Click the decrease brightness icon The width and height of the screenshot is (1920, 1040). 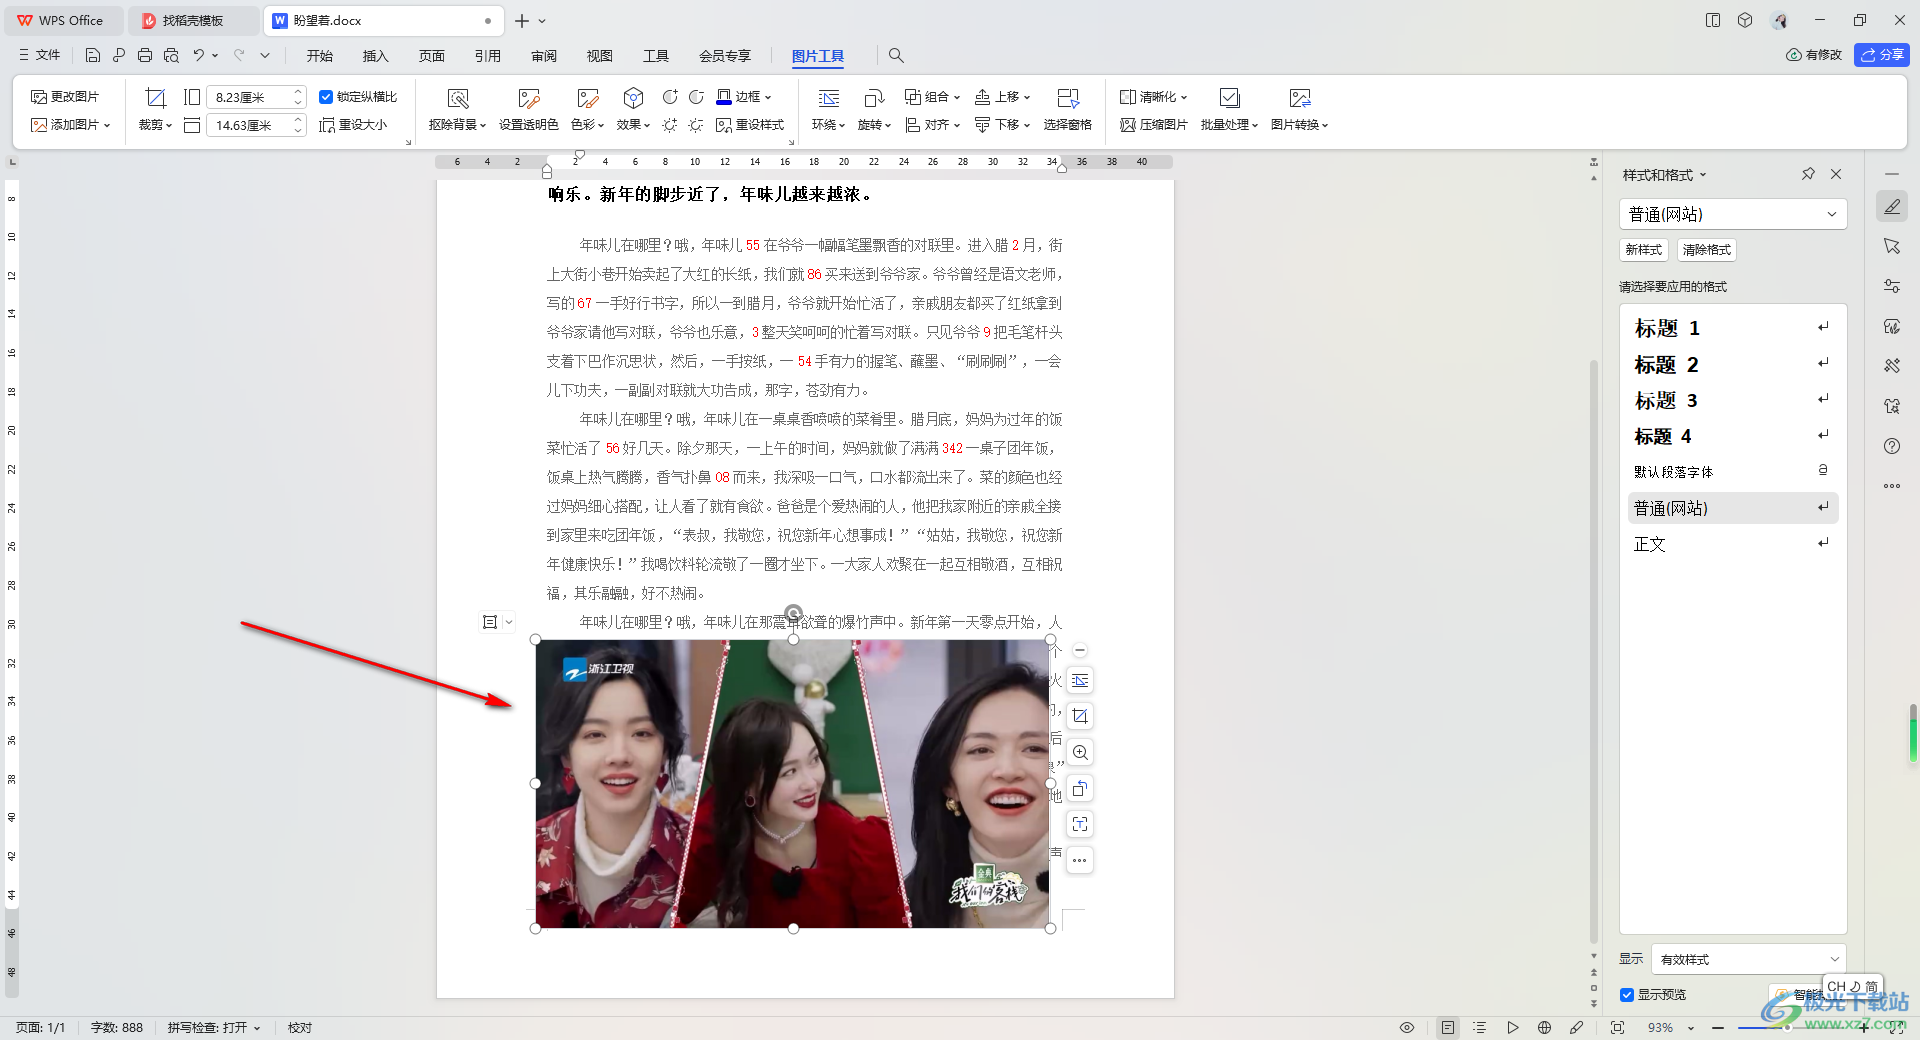[x=696, y=125]
